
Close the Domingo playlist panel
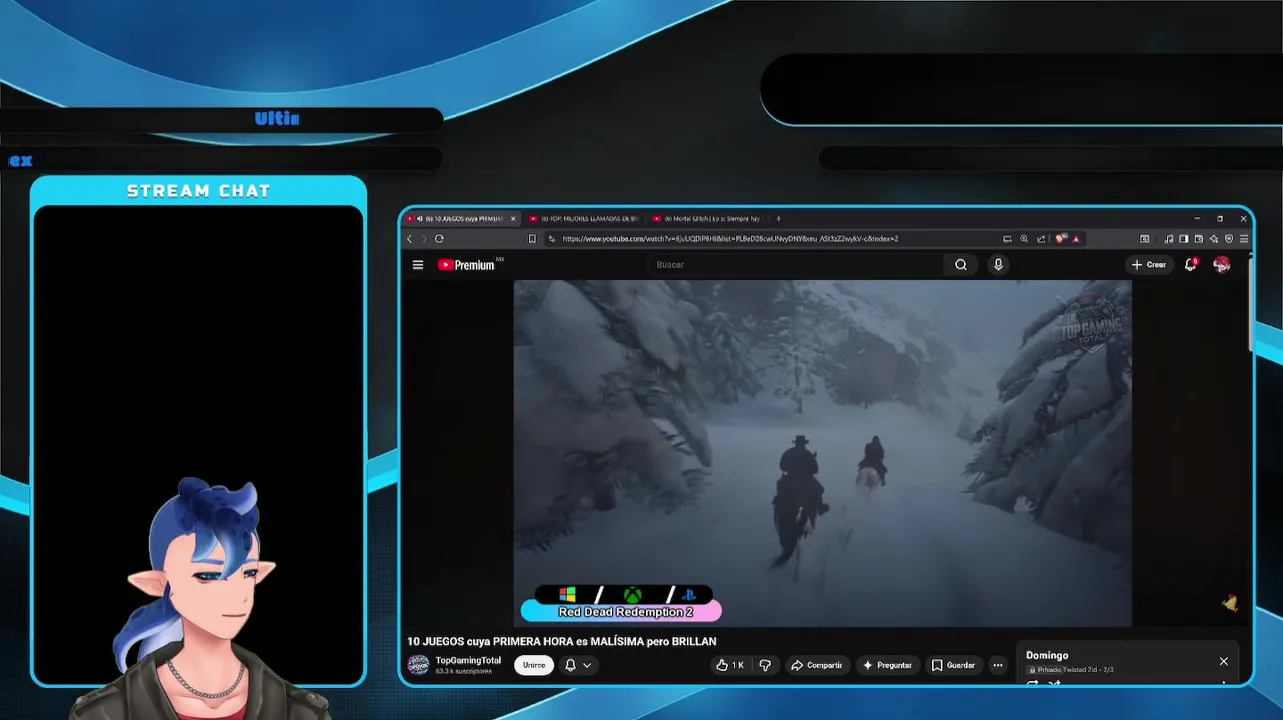click(1223, 661)
